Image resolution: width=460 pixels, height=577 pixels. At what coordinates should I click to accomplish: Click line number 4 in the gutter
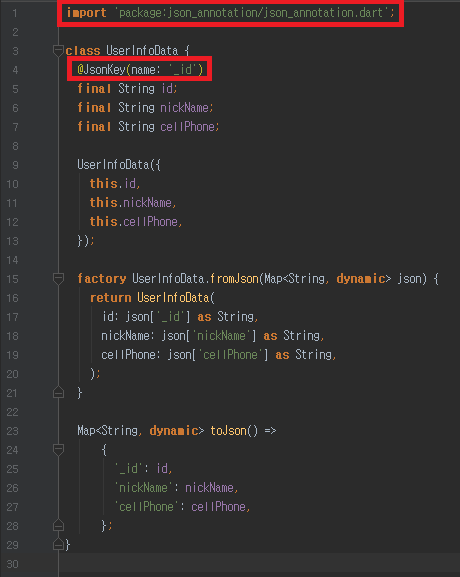(x=15, y=70)
